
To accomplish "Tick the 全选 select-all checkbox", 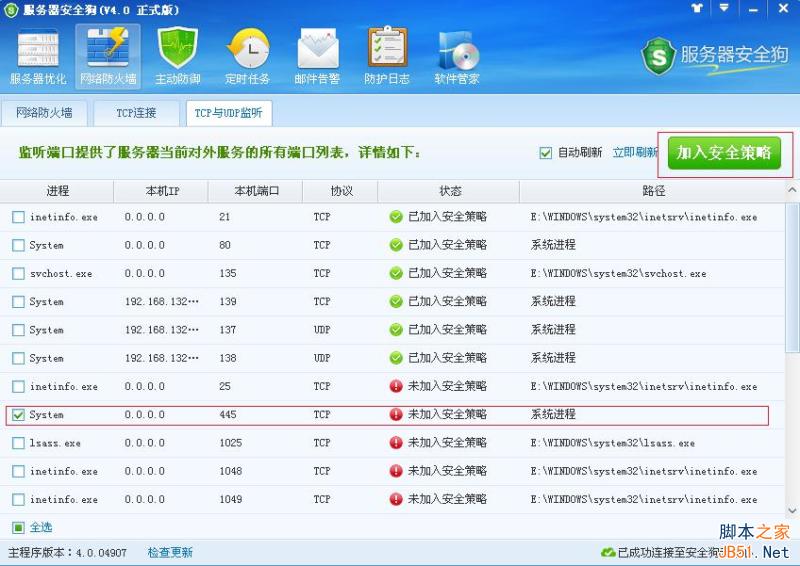I will tap(18, 527).
